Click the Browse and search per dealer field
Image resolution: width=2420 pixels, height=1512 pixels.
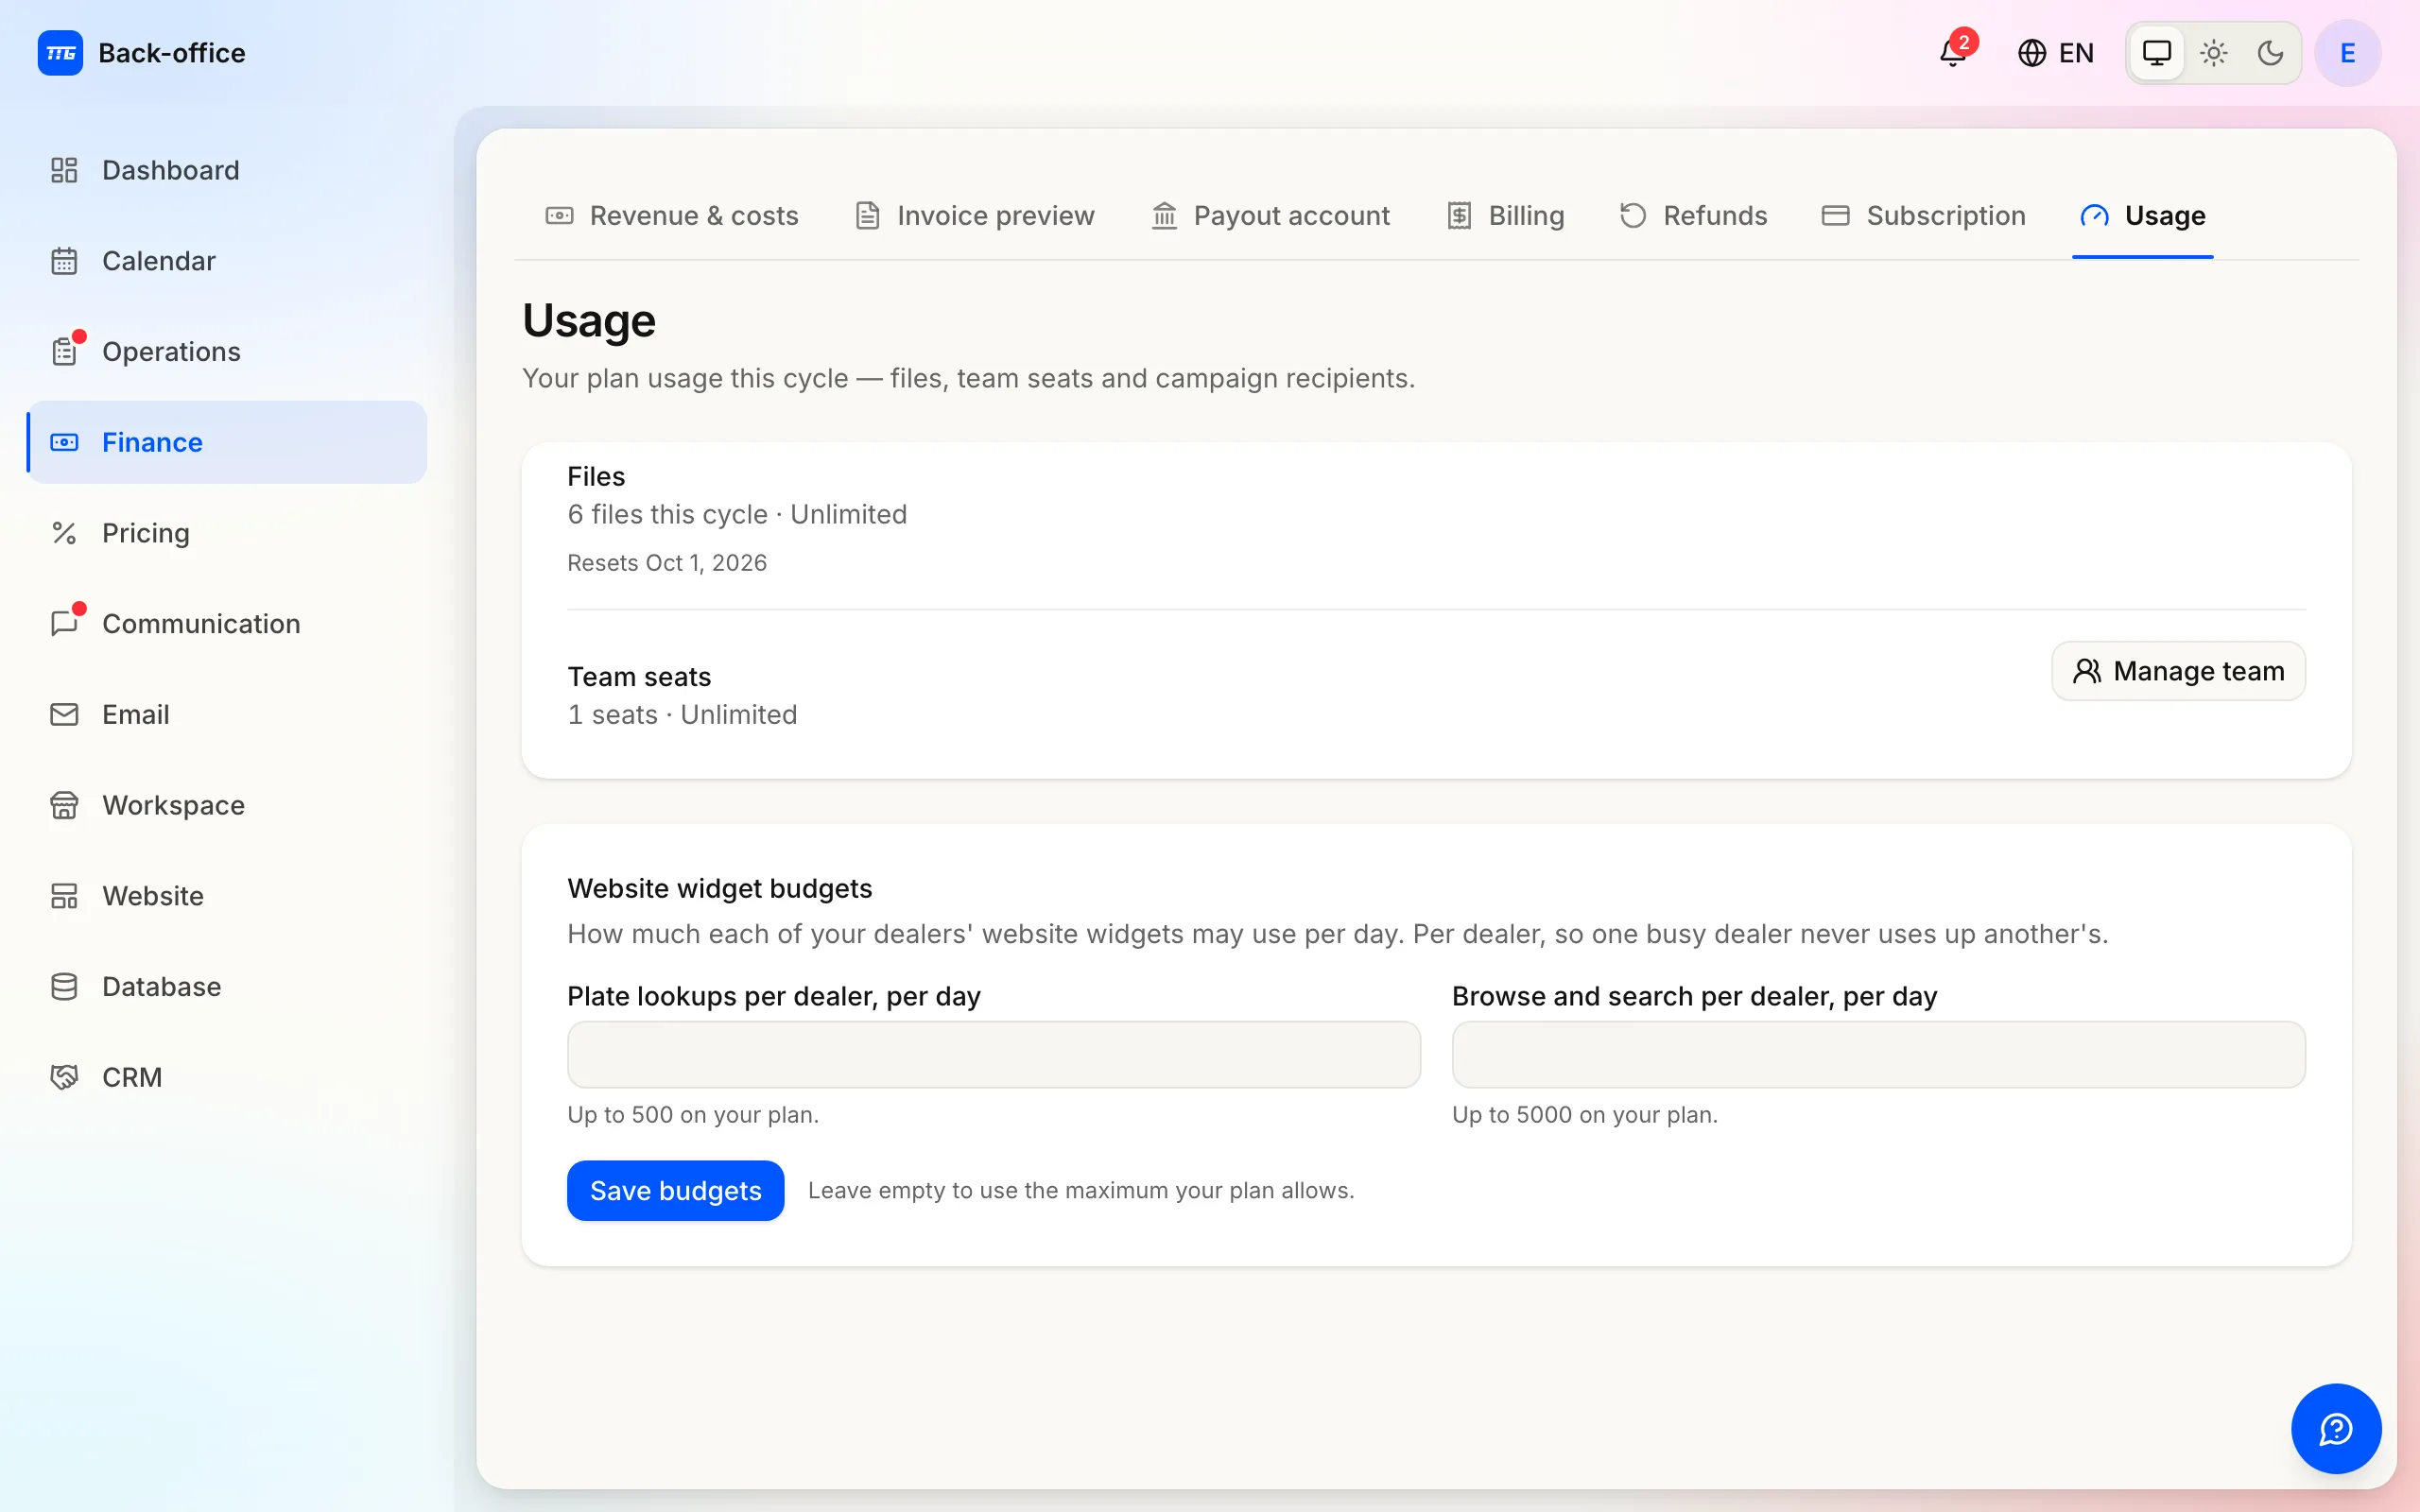[1878, 1054]
